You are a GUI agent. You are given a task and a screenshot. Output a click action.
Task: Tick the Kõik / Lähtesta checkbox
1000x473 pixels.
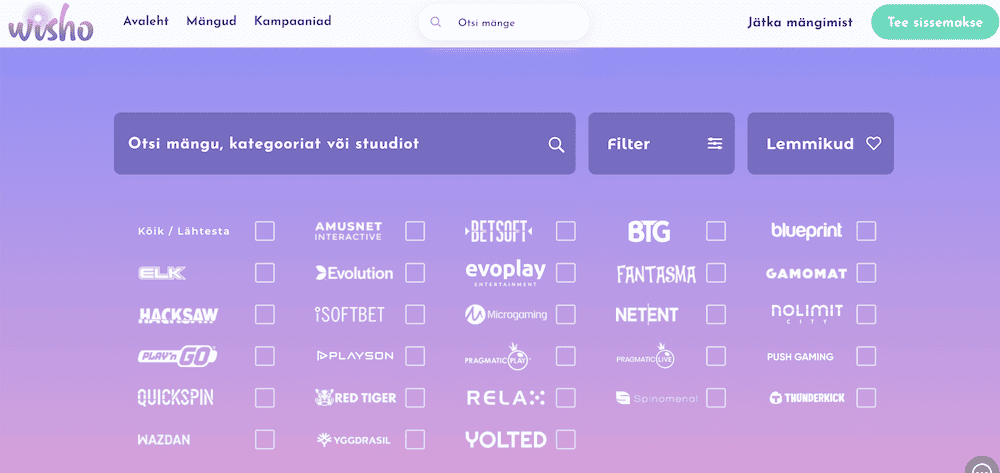pos(265,231)
